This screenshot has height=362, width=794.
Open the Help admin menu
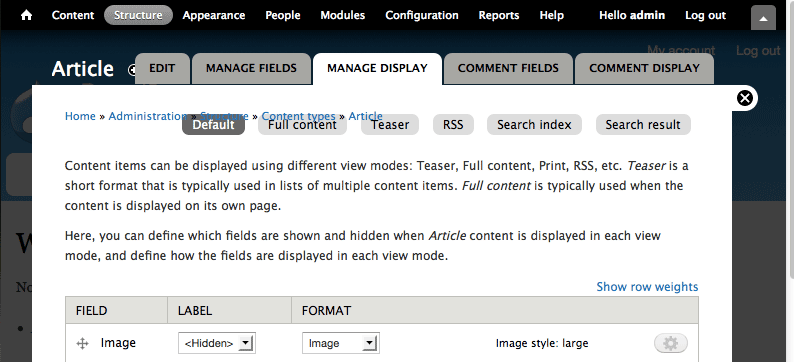coord(551,15)
